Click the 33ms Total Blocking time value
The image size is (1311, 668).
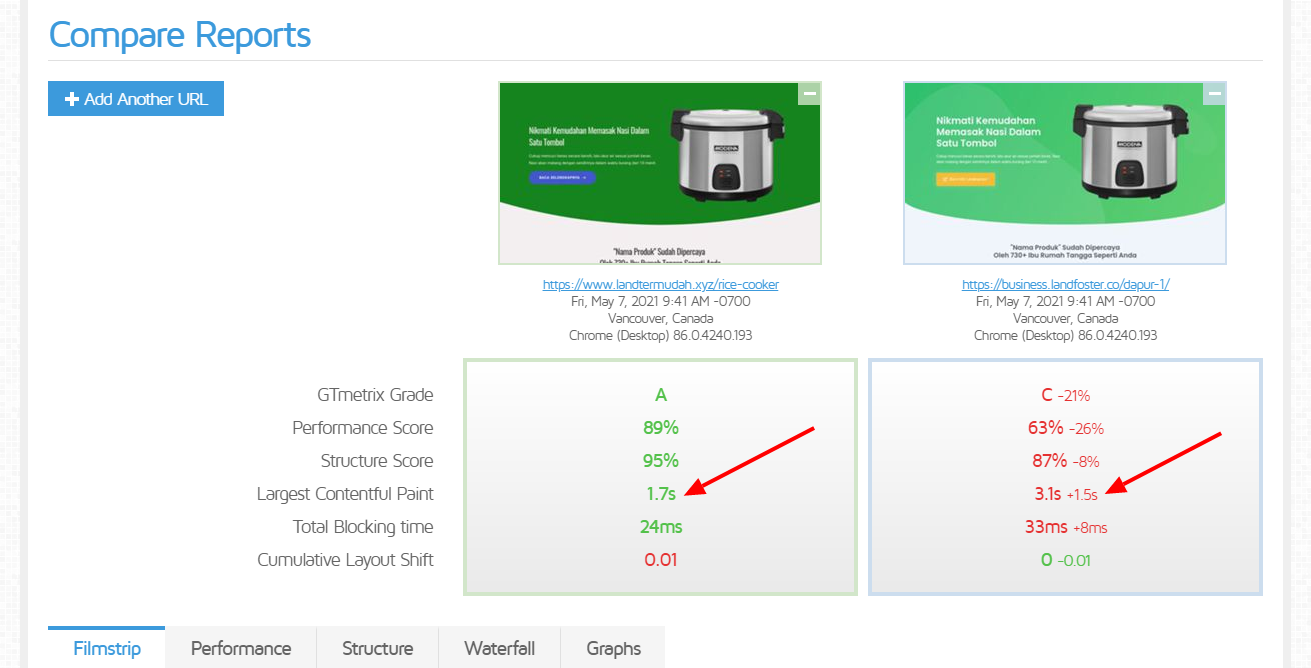1046,527
